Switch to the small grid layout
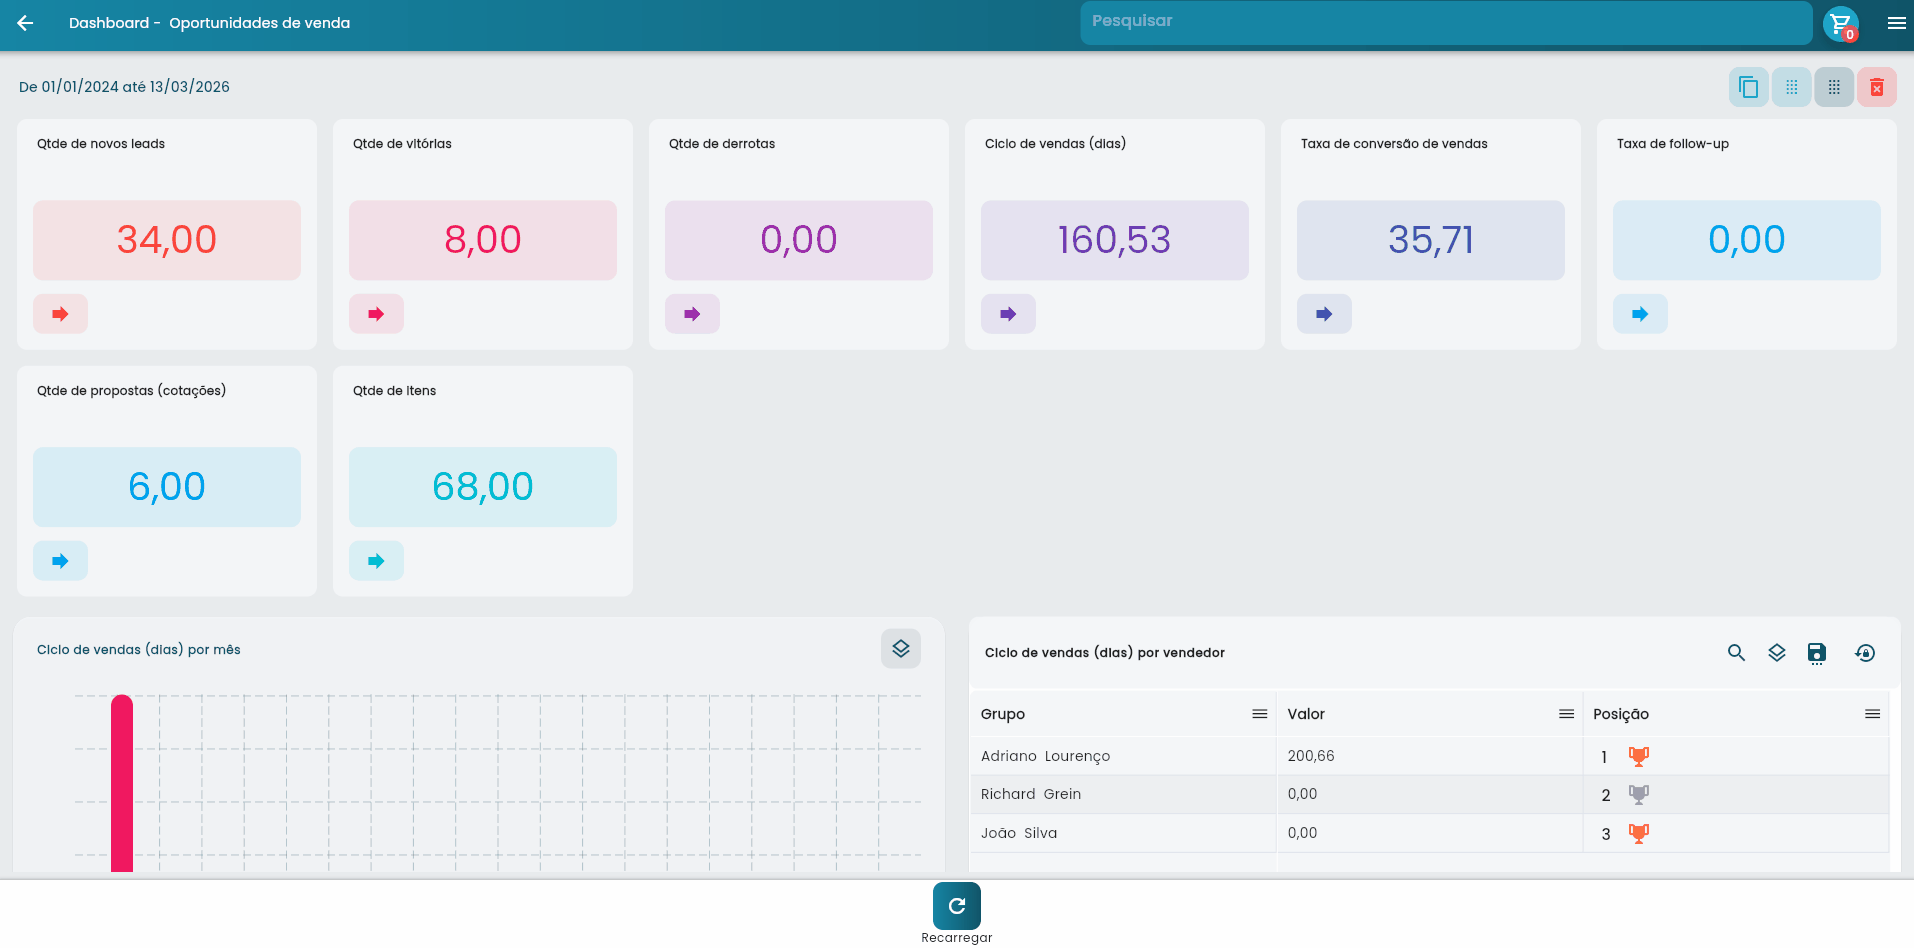This screenshot has width=1914, height=948. pyautogui.click(x=1791, y=87)
